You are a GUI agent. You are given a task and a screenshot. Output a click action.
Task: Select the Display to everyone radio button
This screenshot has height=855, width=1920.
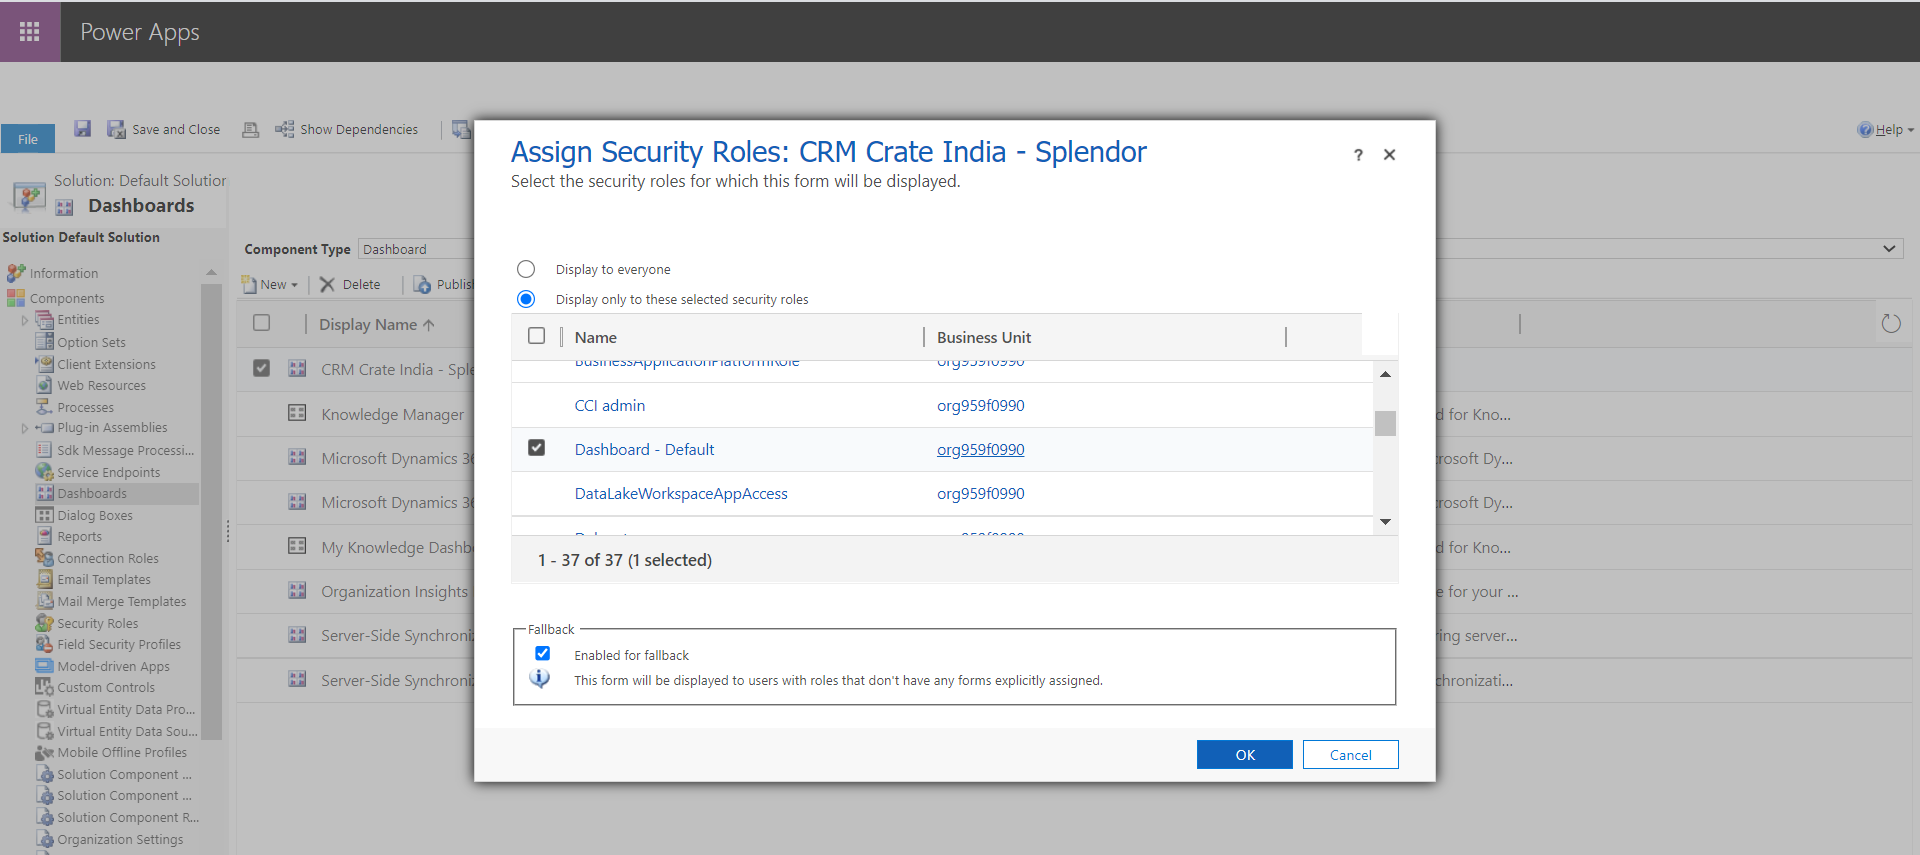526,270
